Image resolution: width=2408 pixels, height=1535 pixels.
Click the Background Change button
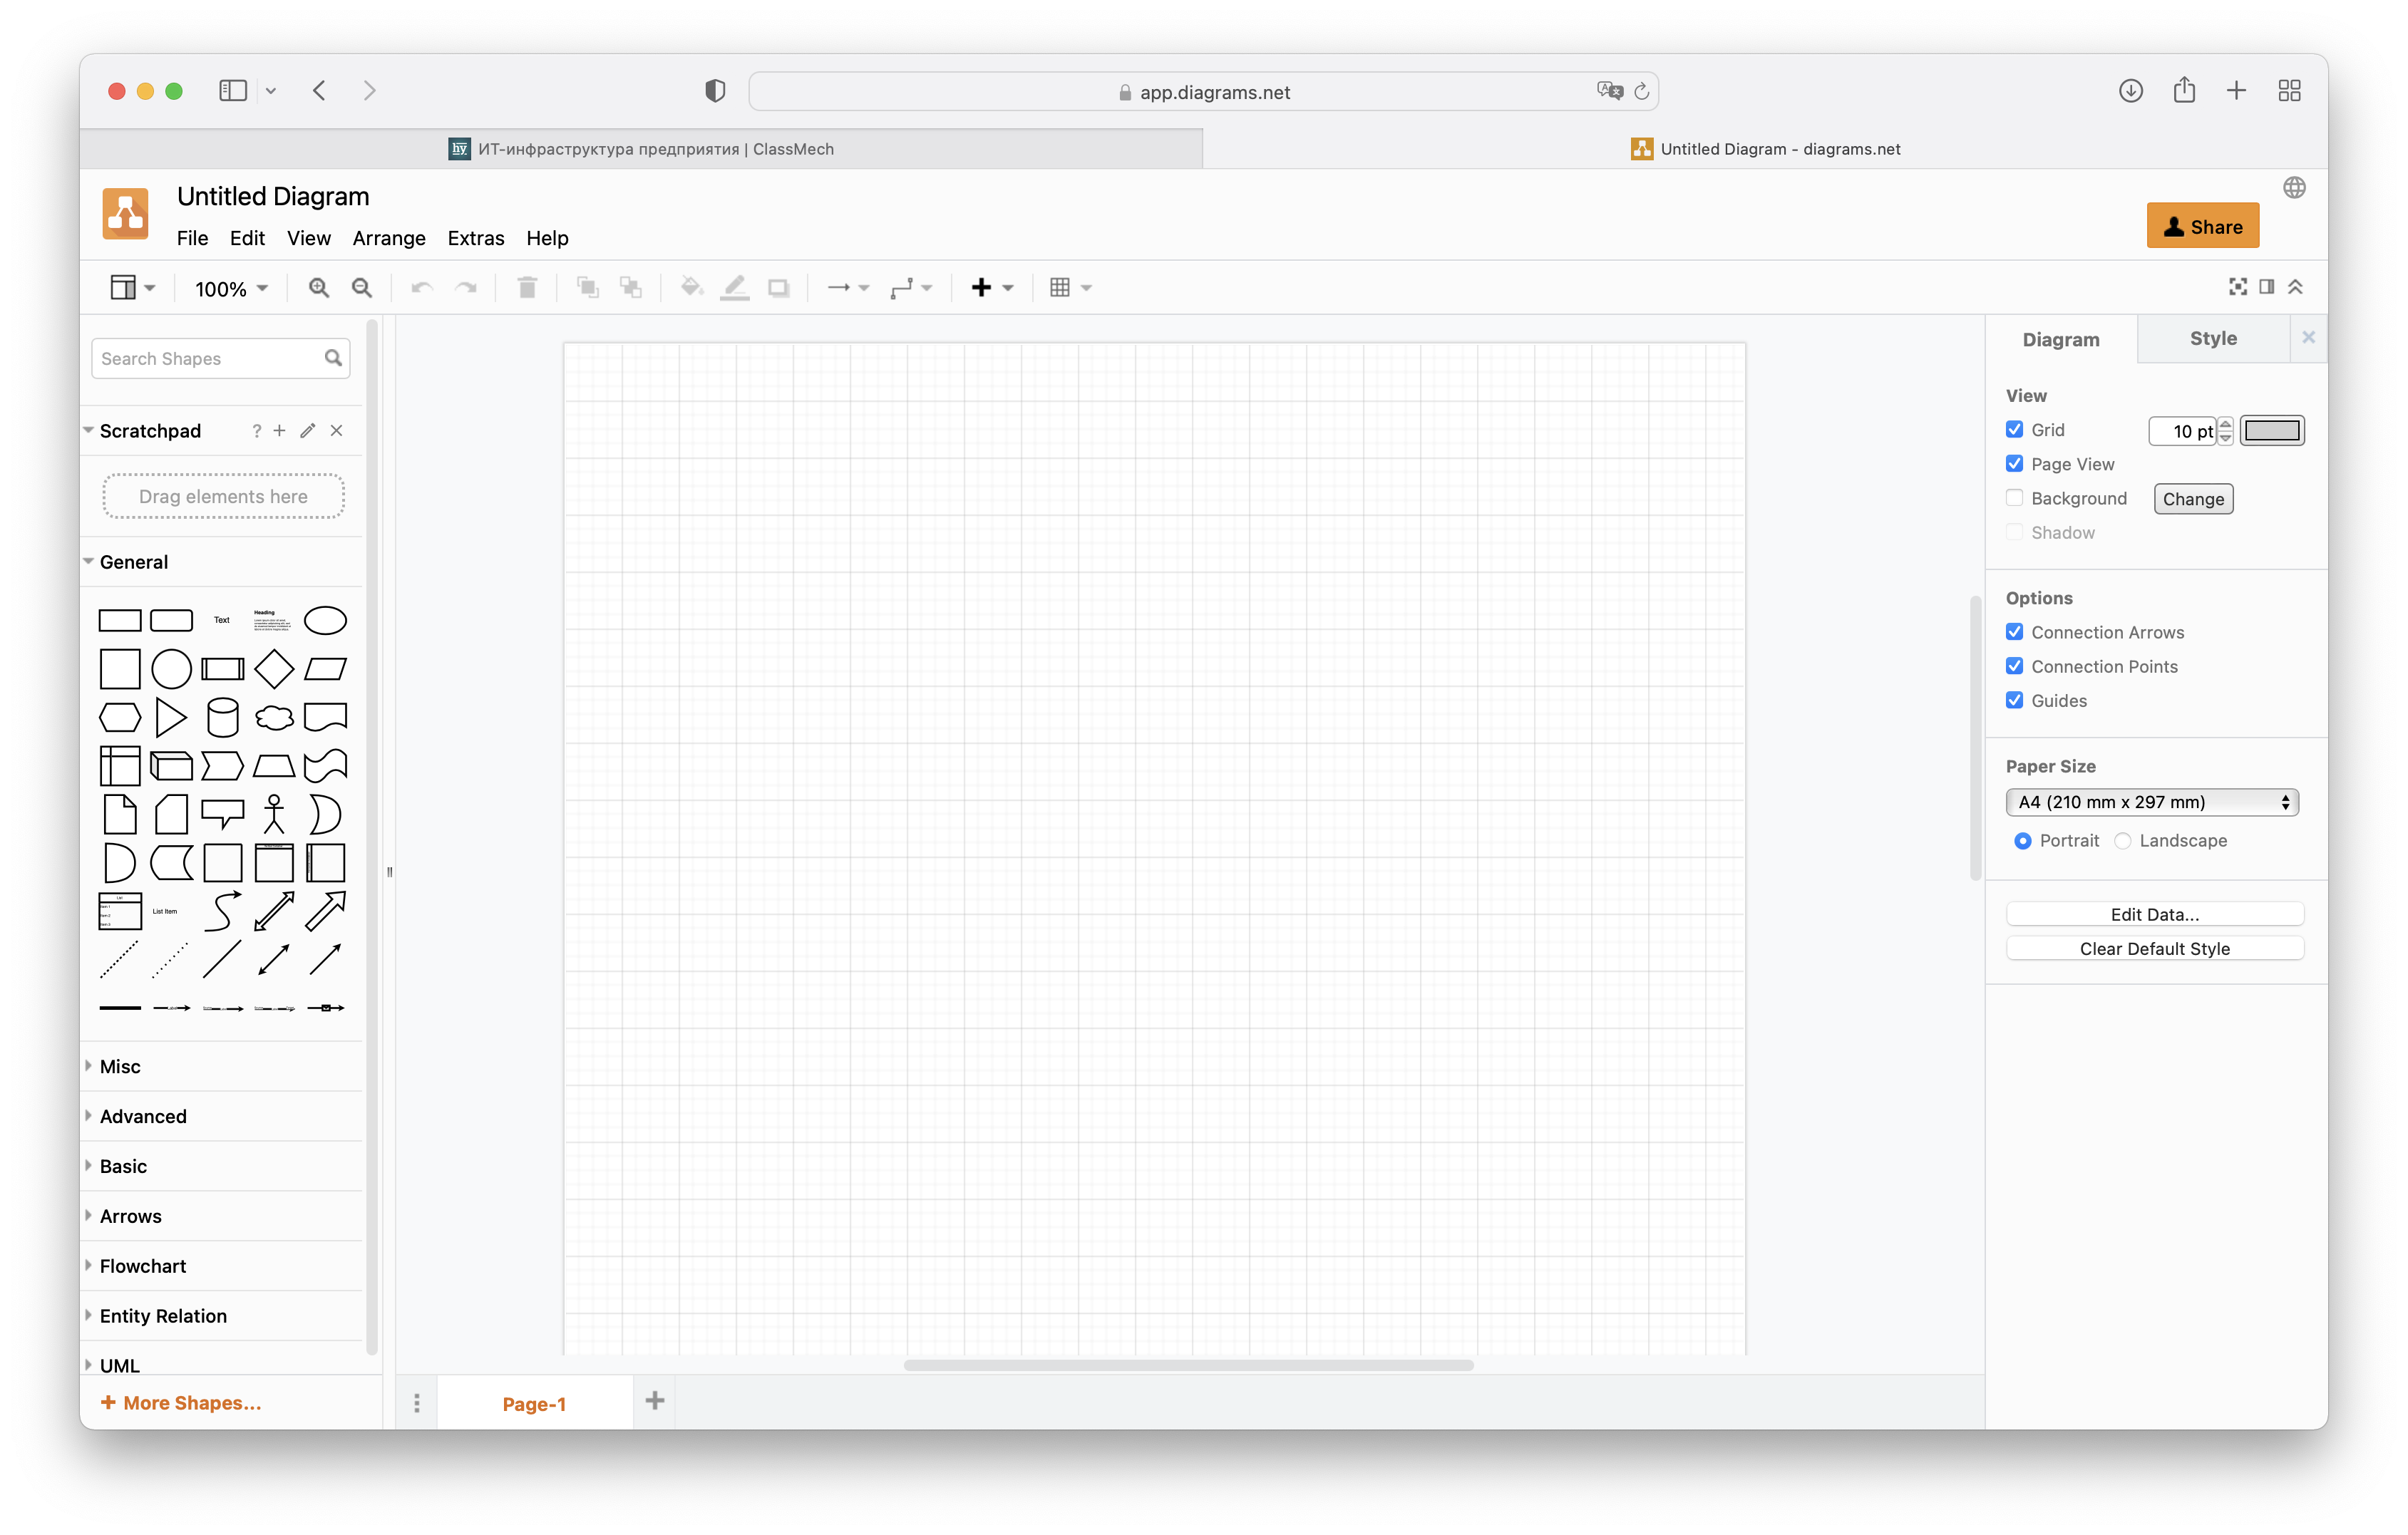click(x=2193, y=499)
